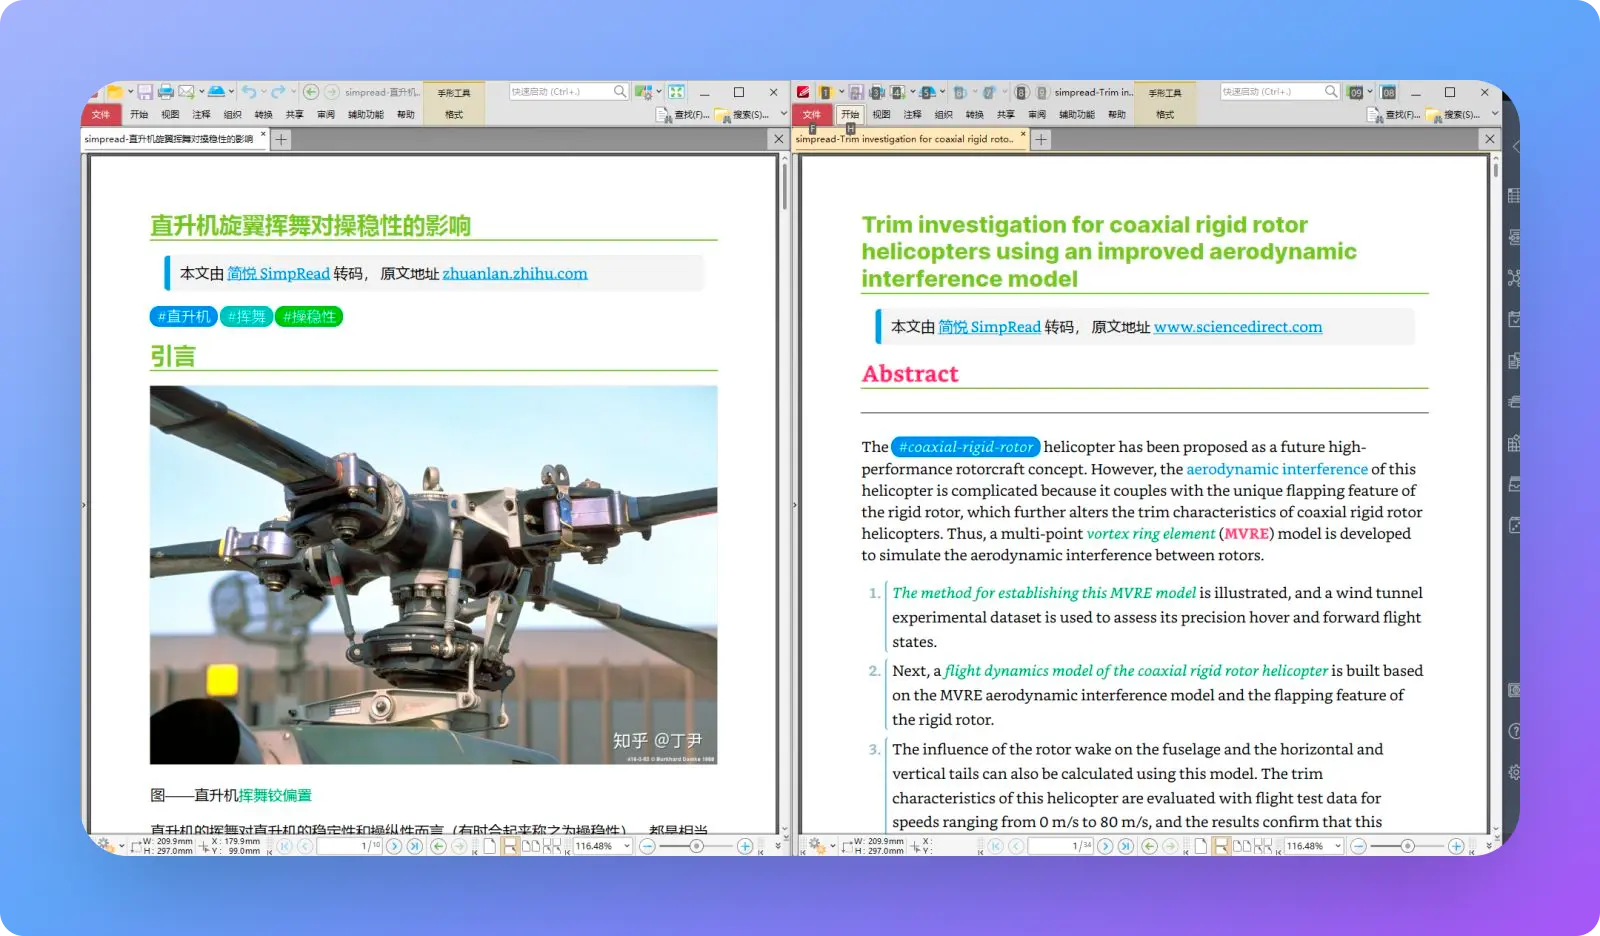
Task: Expand ribbon options chevron in right window
Action: point(1494,114)
